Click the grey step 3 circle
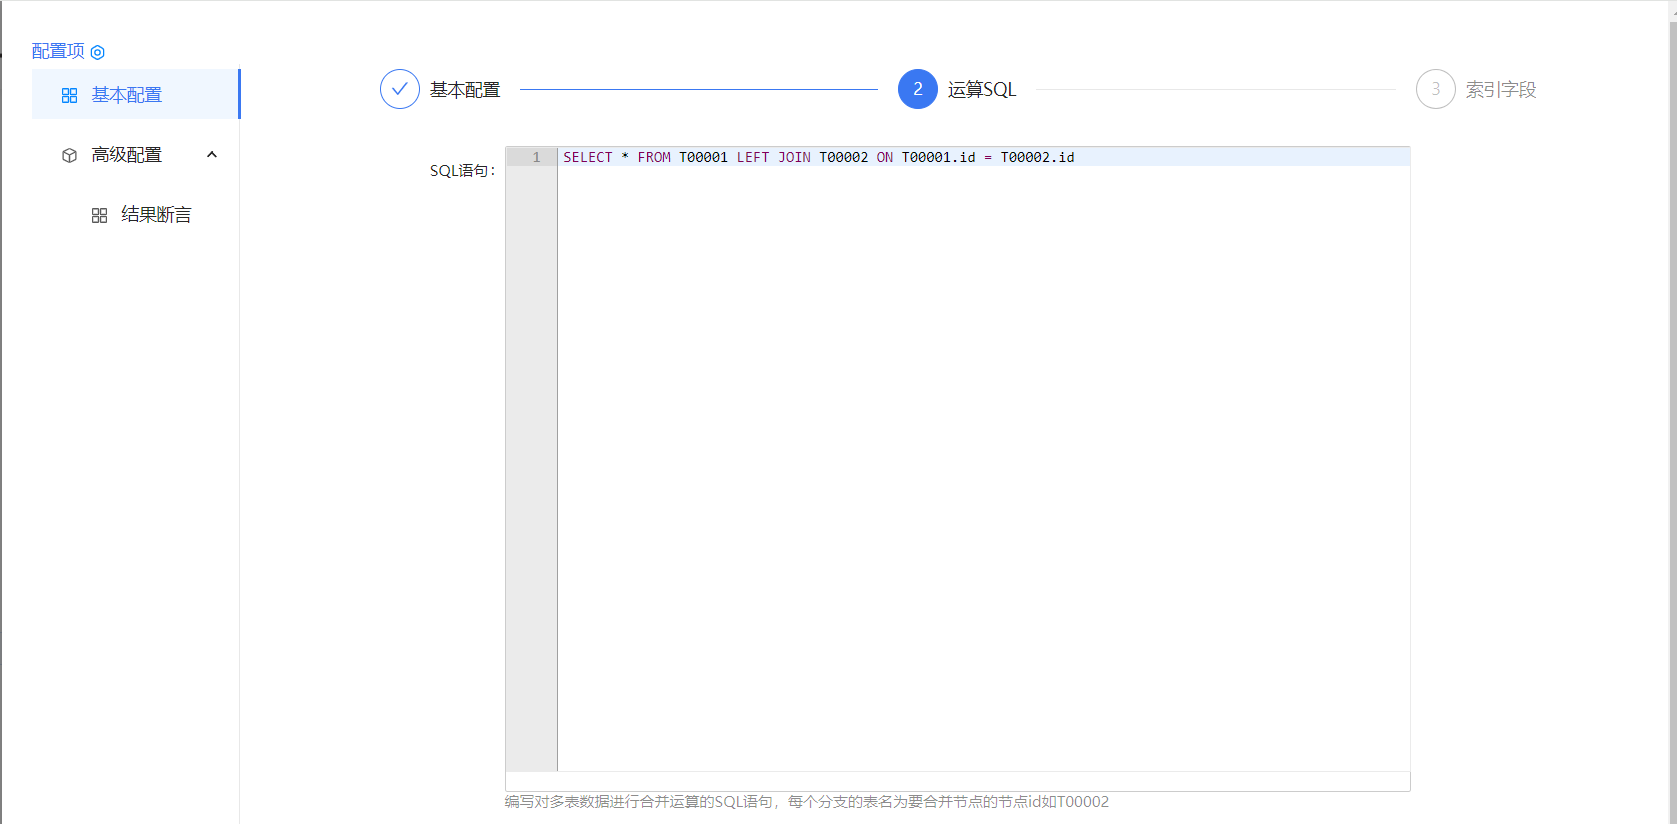 point(1435,89)
